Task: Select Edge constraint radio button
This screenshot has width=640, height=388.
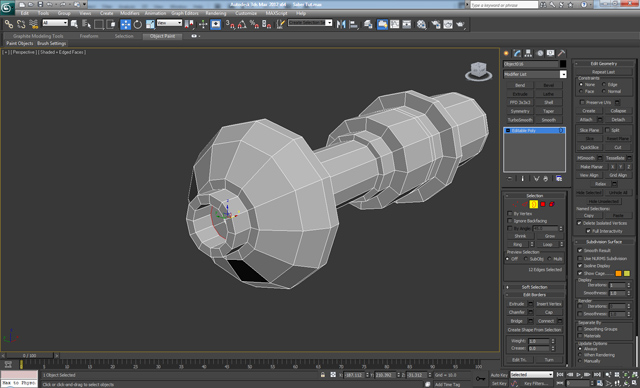Action: tap(604, 84)
